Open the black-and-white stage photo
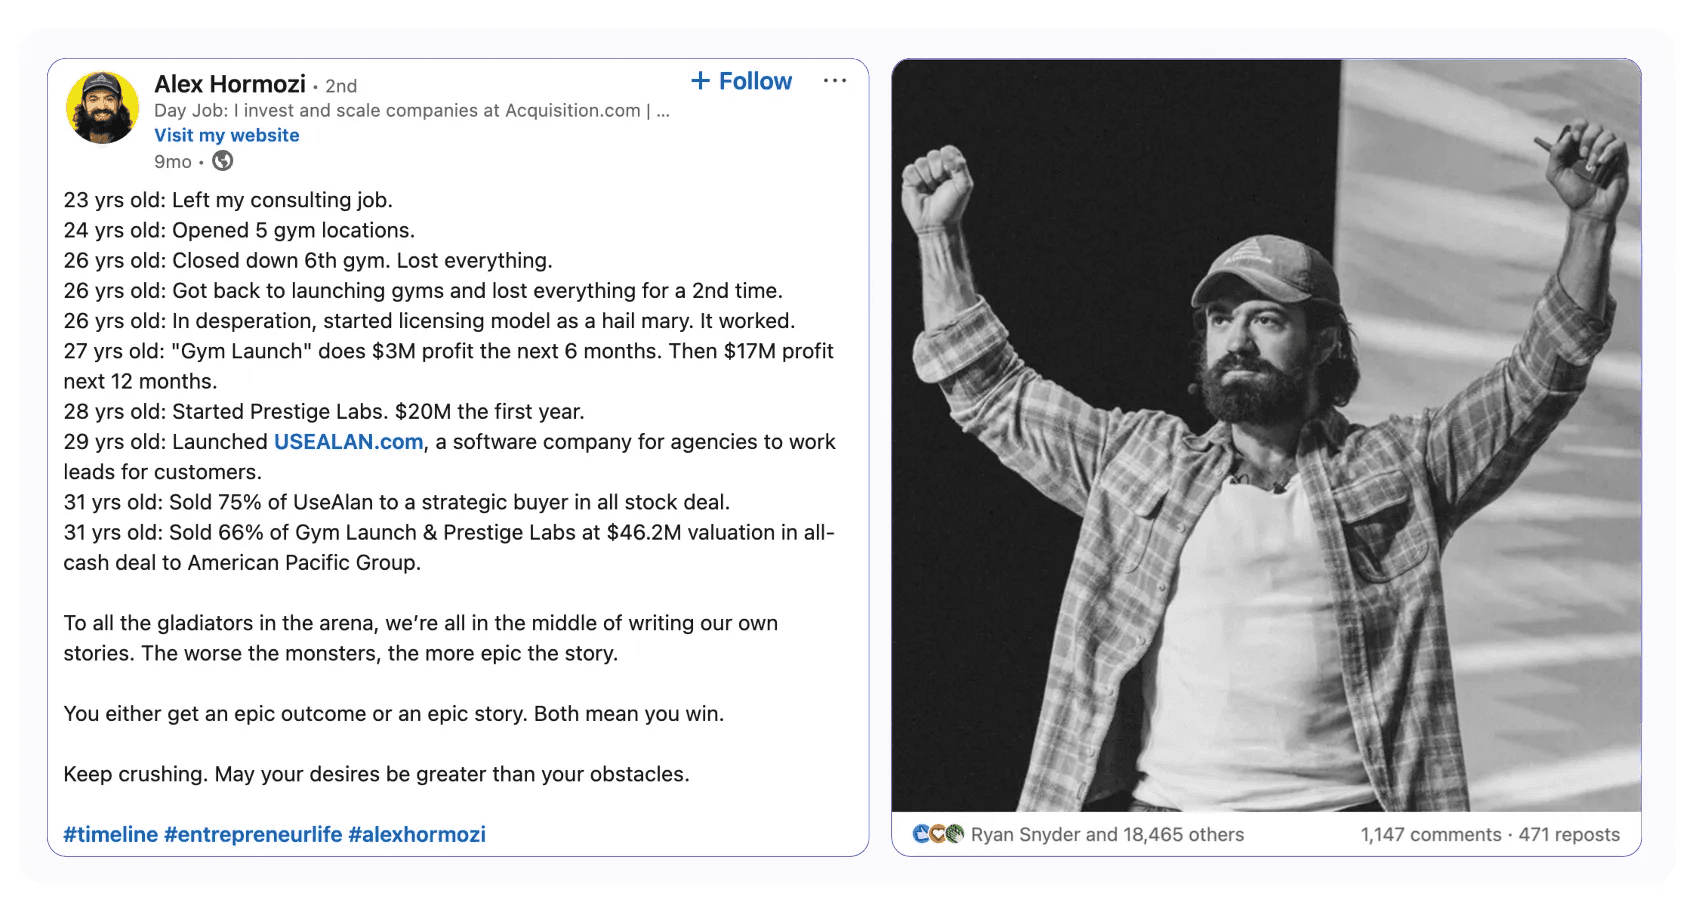This screenshot has height=910, width=1700. click(1266, 435)
